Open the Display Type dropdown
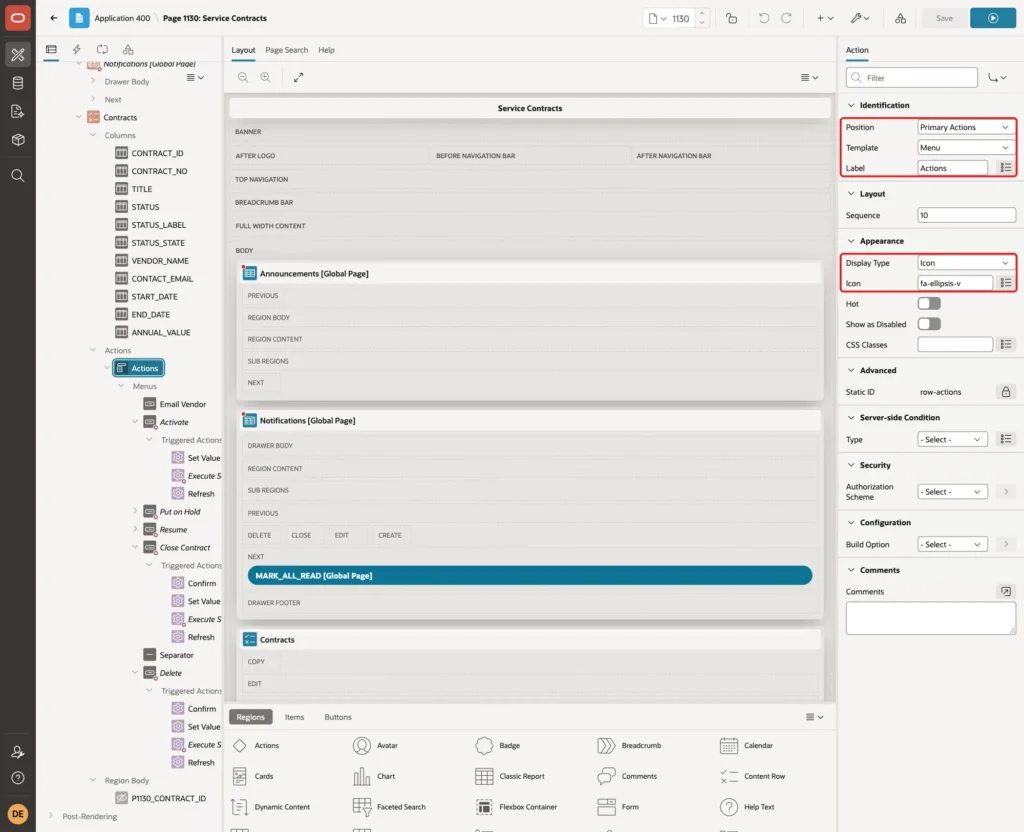 [x=966, y=263]
